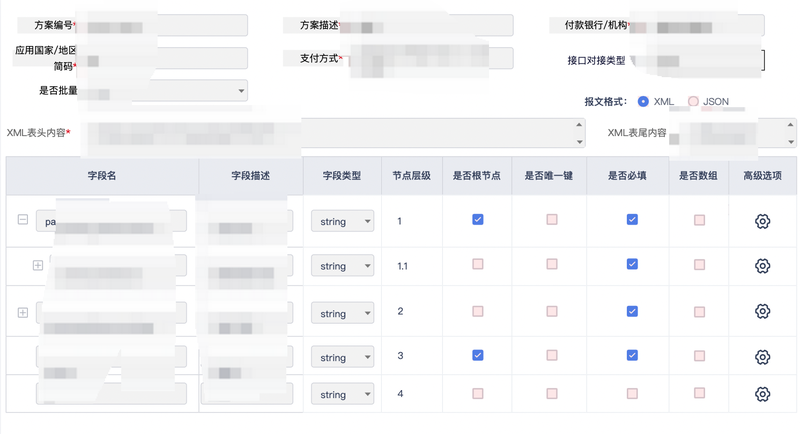Check 是否唯一键 for node level 2

point(552,311)
